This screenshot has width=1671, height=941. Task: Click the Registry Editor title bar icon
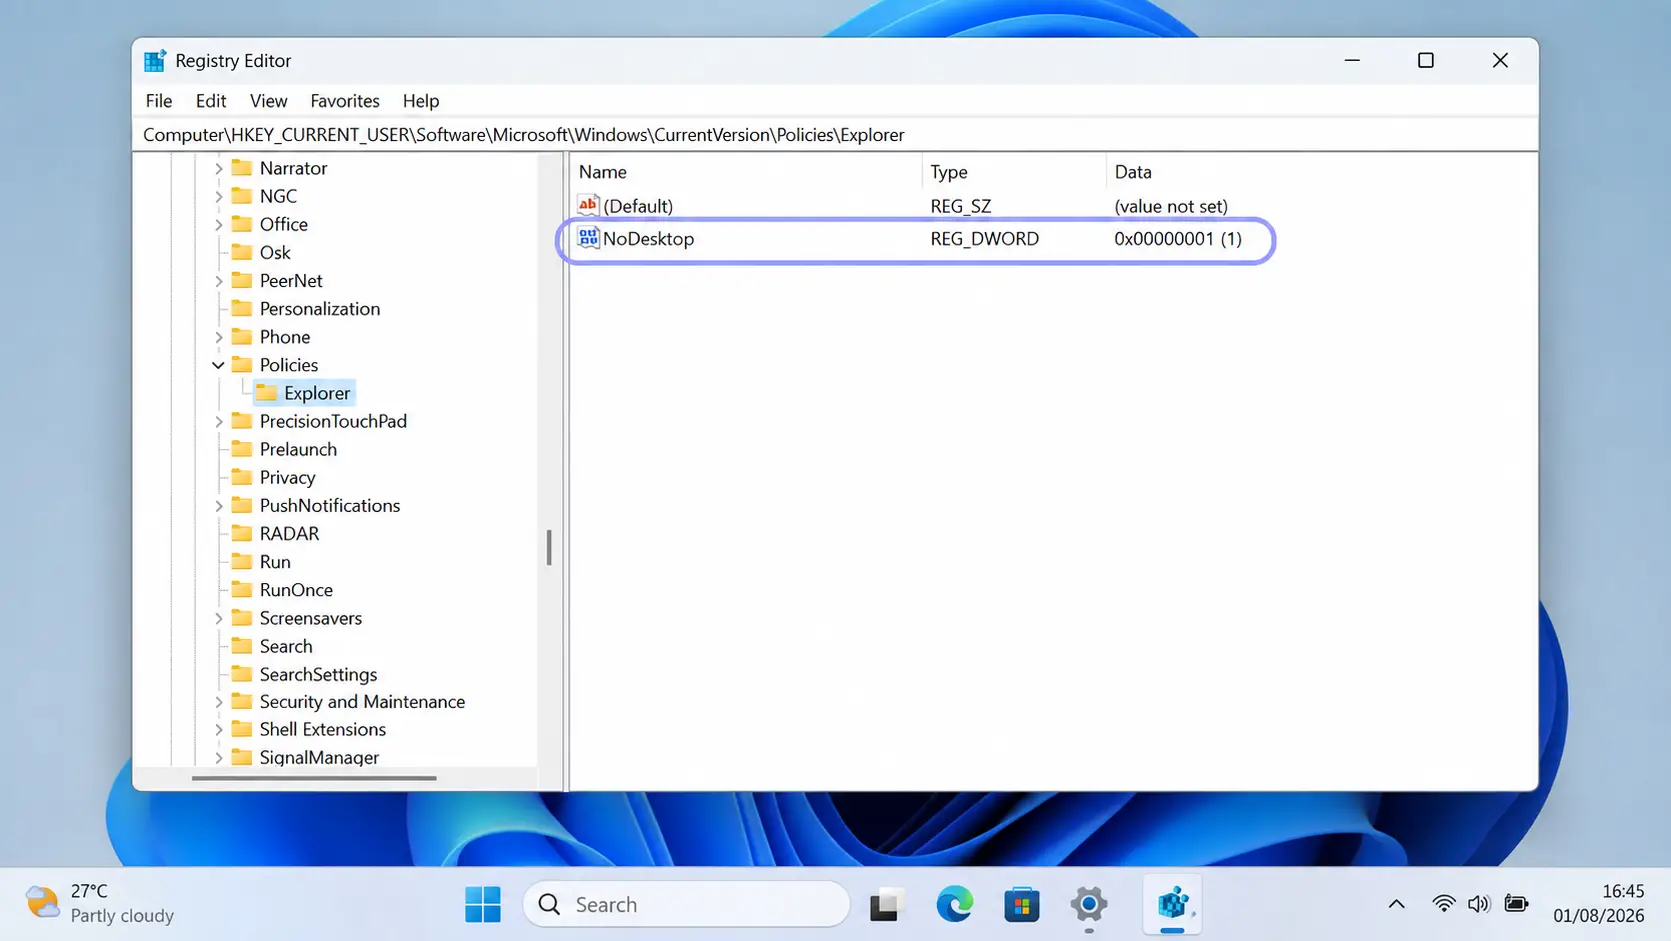[155, 61]
